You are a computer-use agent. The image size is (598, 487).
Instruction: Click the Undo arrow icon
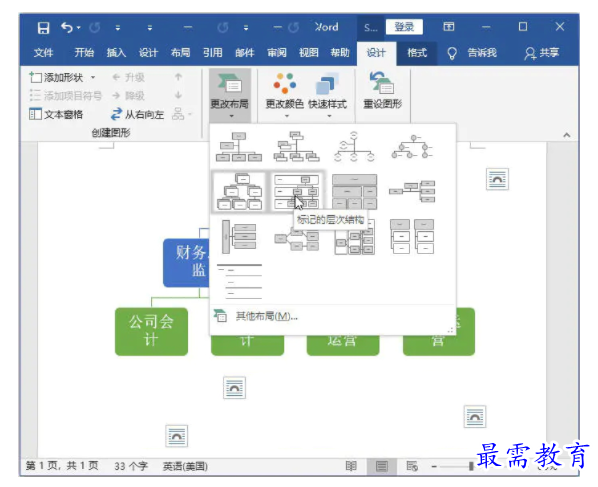[x=67, y=27]
